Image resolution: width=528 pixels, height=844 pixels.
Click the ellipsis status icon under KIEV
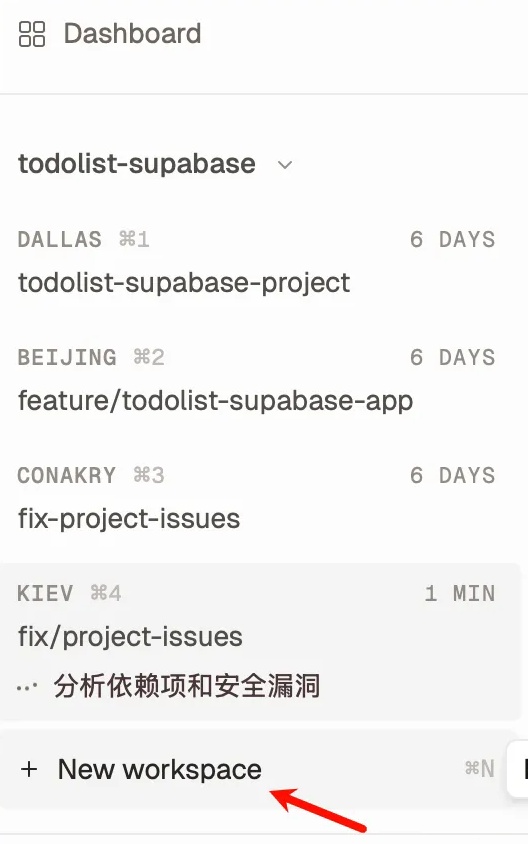pyautogui.click(x=27, y=687)
